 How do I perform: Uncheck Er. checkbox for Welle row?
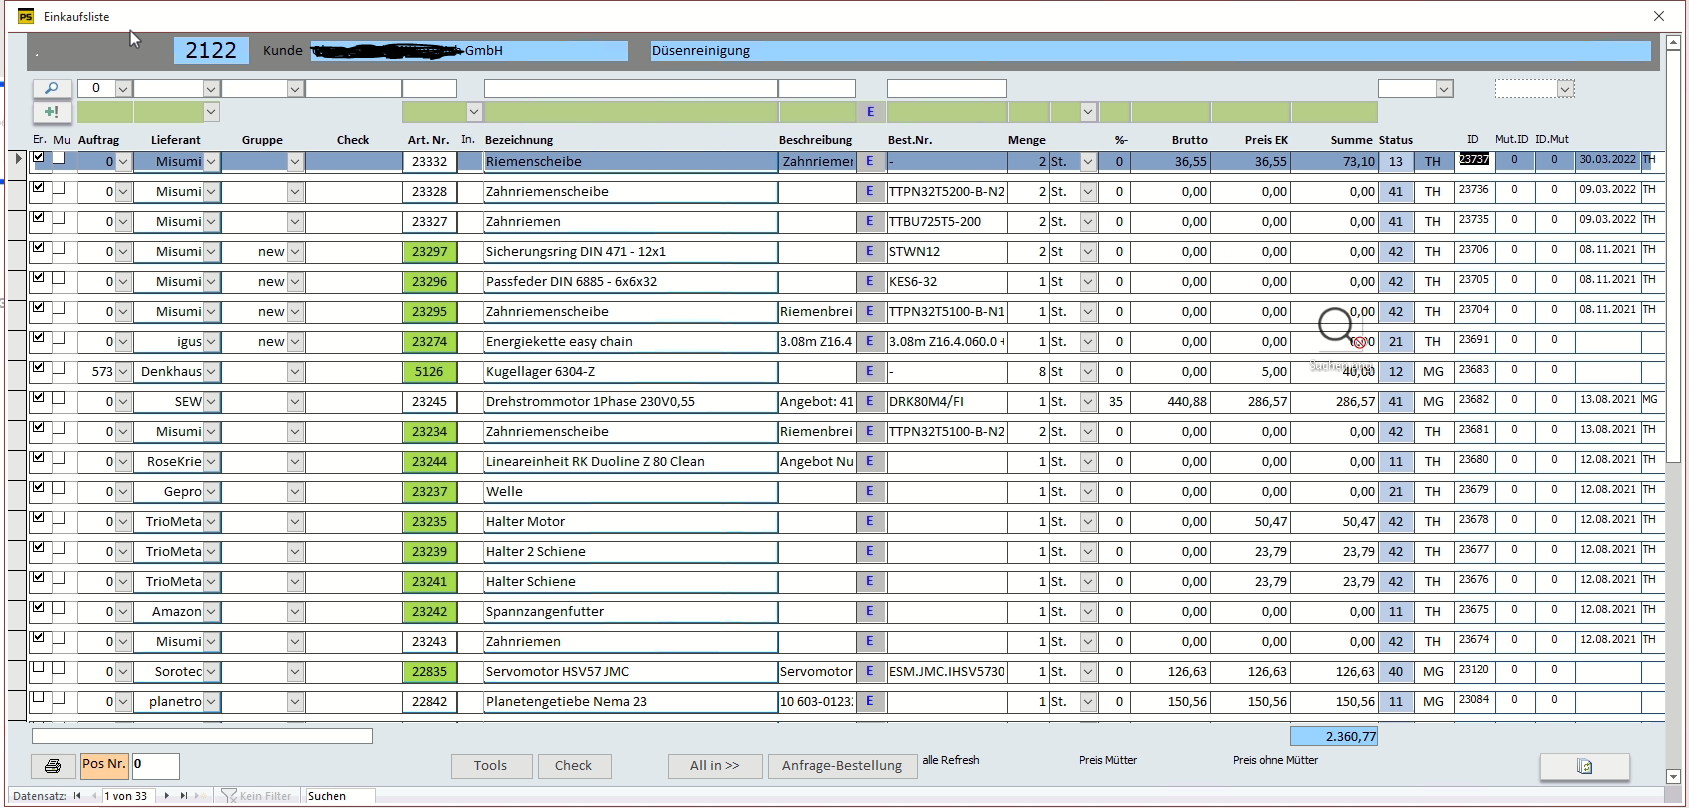click(39, 487)
